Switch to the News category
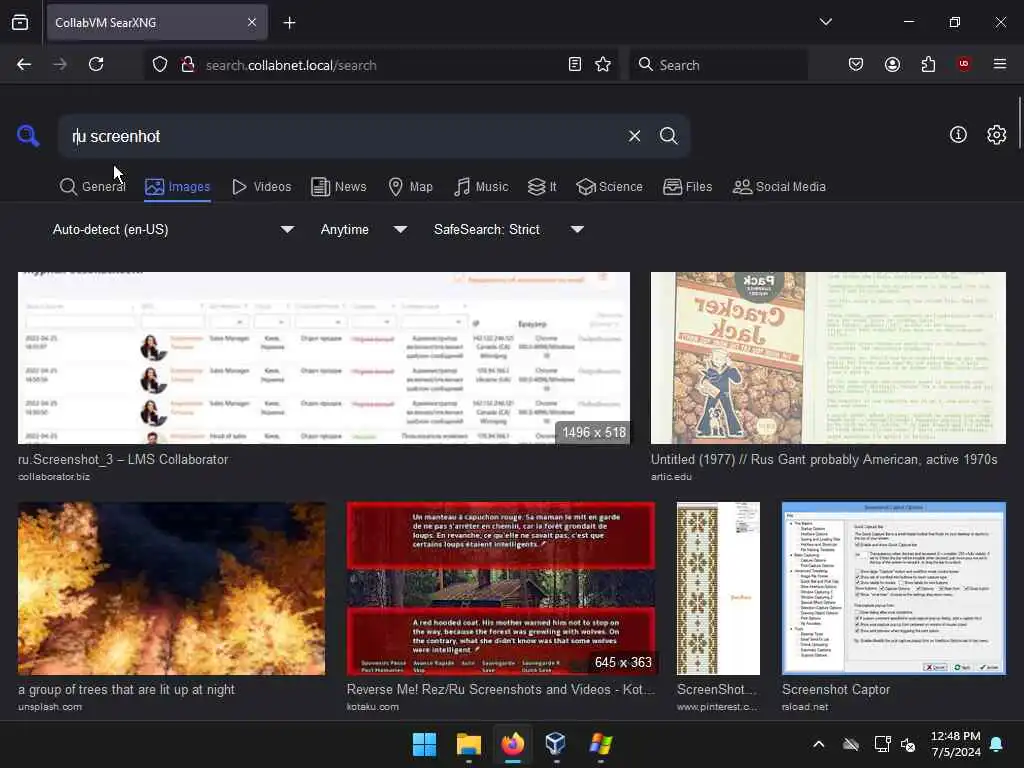Screen dimensions: 1024x768 [x=338, y=187]
